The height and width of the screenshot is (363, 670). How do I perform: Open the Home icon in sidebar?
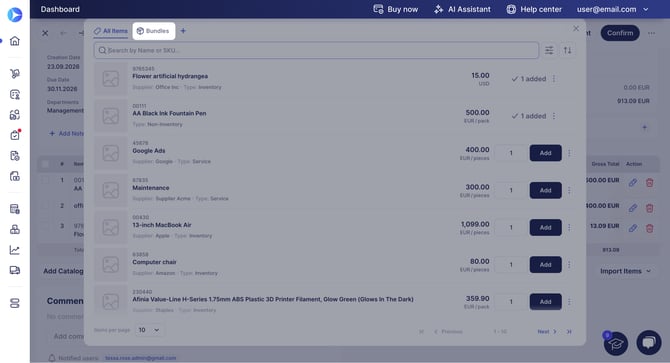pyautogui.click(x=15, y=41)
